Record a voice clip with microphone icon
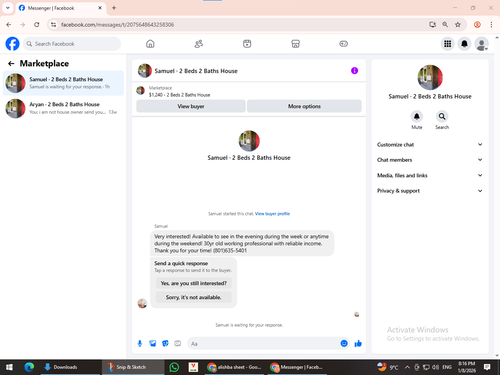The image size is (500, 375). click(140, 343)
